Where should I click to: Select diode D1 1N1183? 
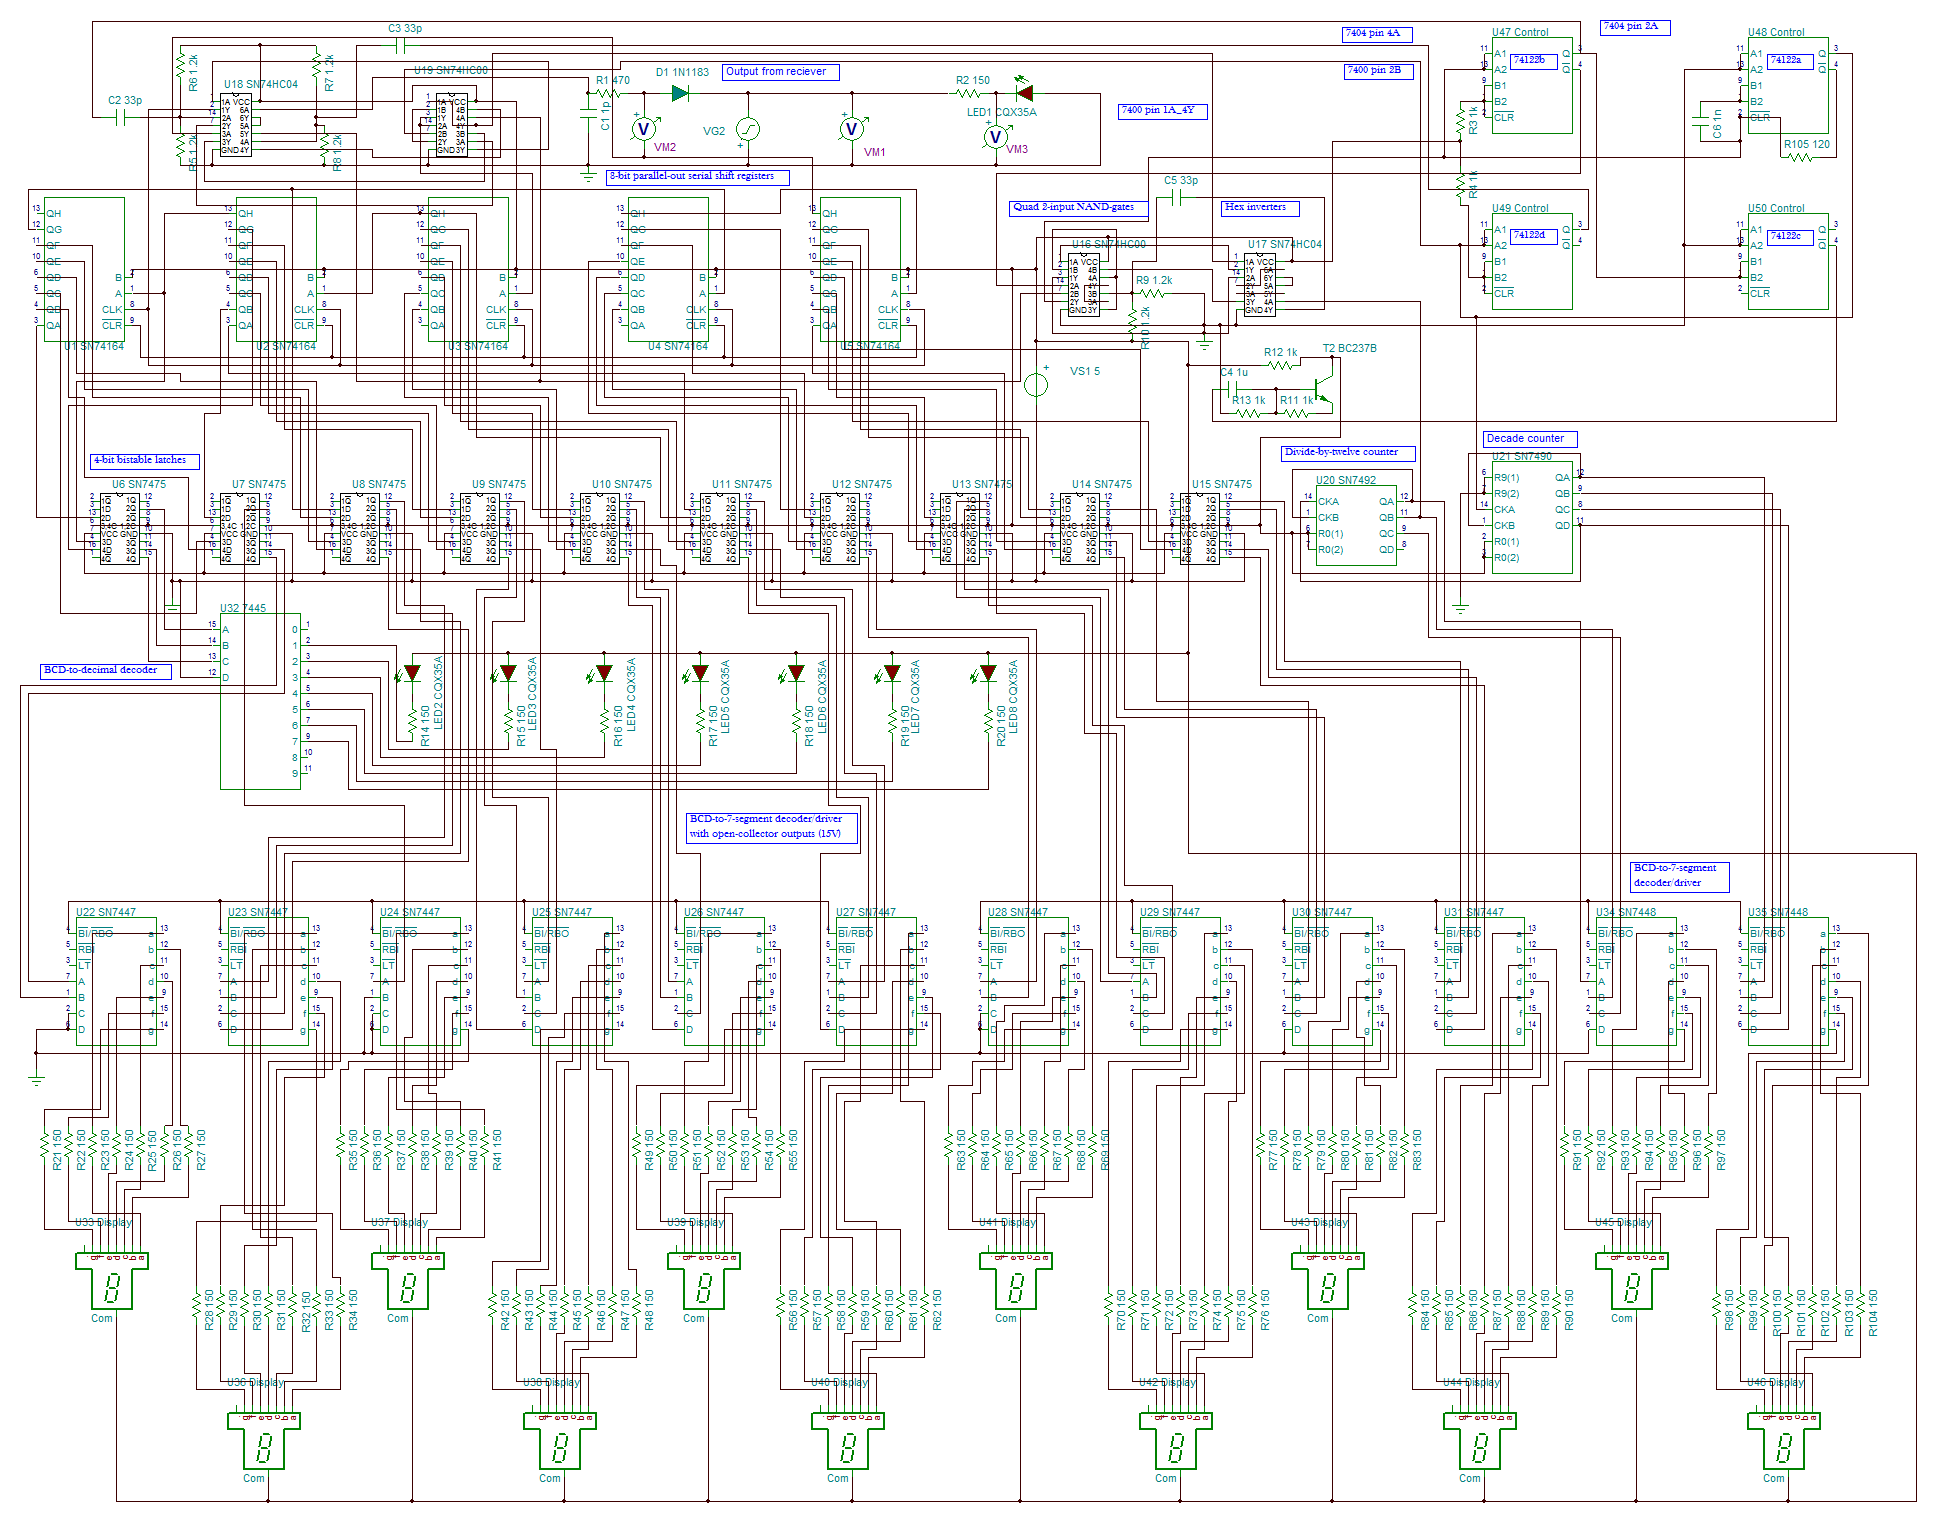681,93
